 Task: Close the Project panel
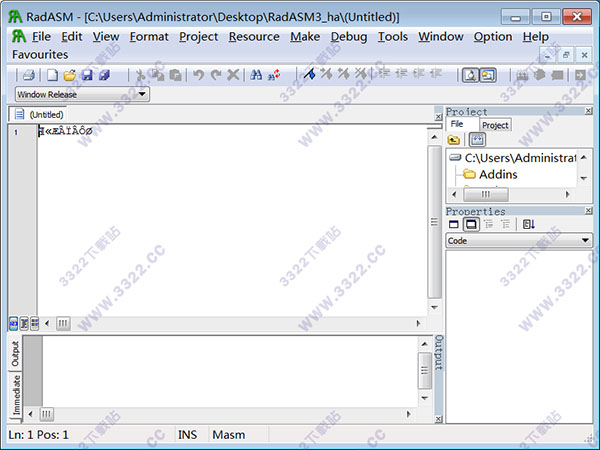click(x=589, y=111)
